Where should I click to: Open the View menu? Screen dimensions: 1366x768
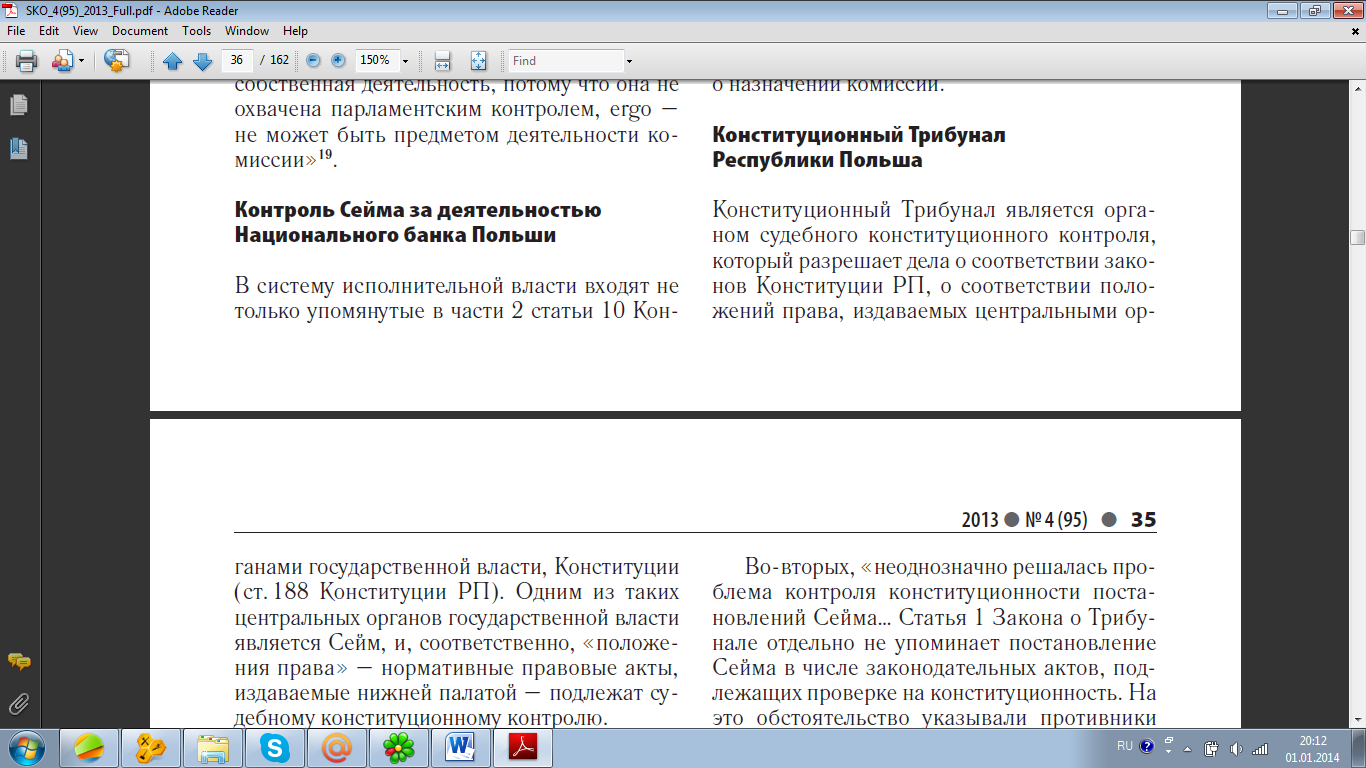click(85, 31)
